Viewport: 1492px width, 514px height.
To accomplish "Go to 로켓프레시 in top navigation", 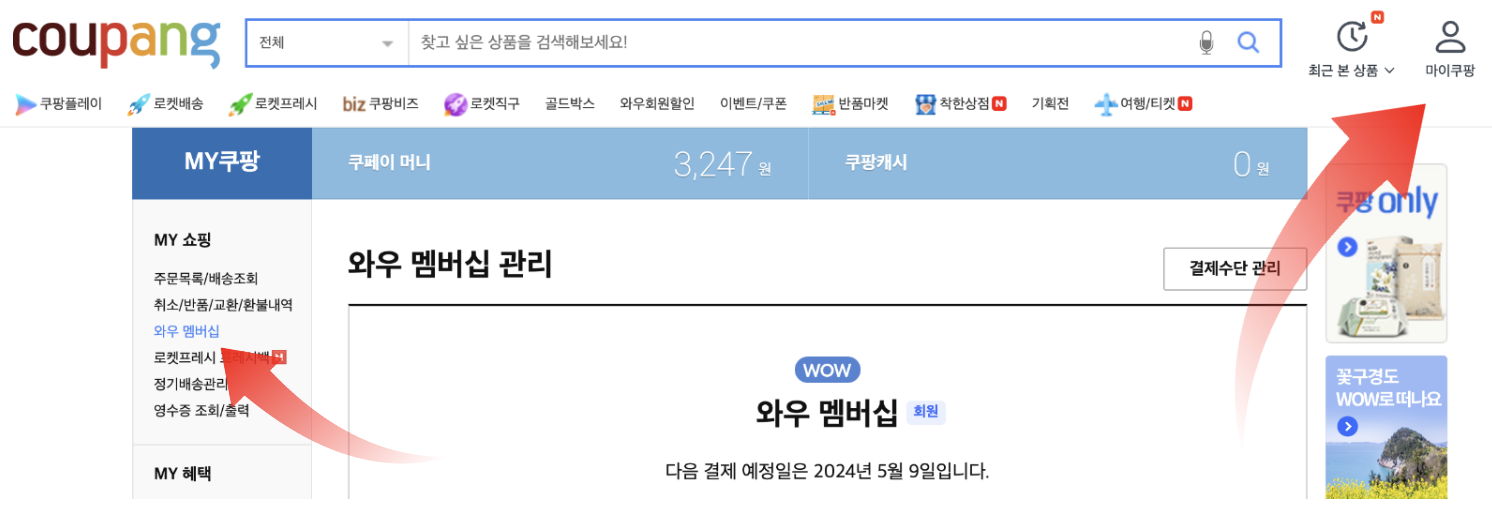I will point(273,103).
